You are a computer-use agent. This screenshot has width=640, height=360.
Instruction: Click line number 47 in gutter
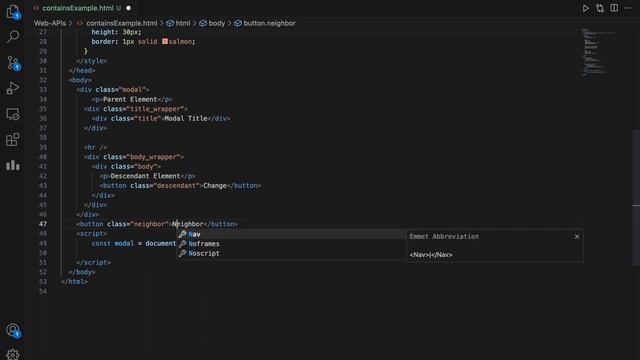(x=43, y=224)
